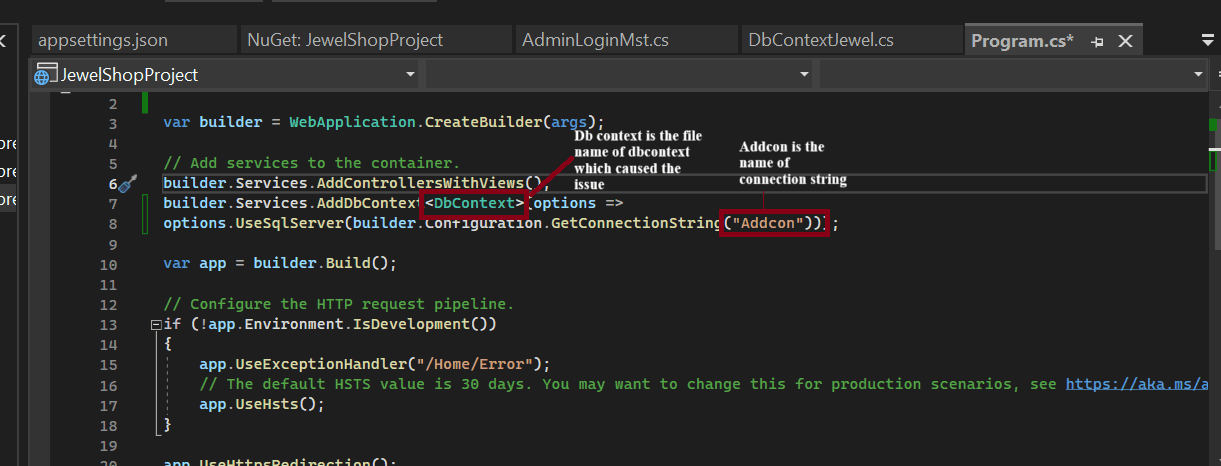Collapse the if block on line 13
The width and height of the screenshot is (1221, 466).
pos(154,325)
